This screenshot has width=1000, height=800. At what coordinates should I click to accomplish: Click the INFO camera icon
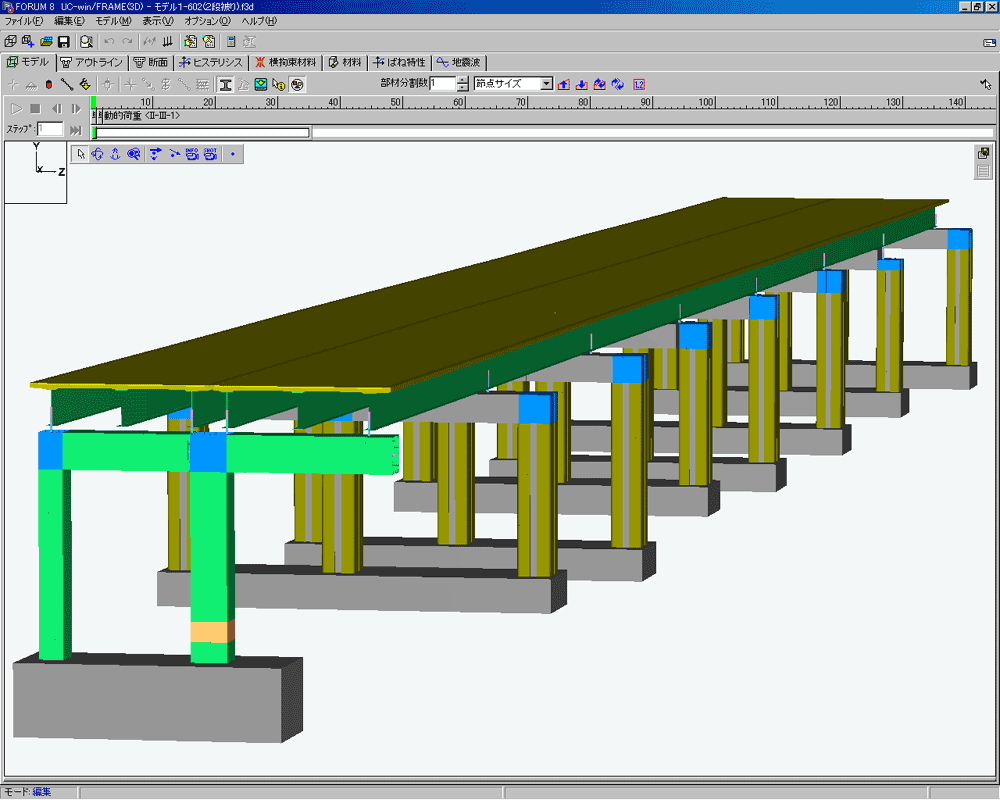(x=191, y=154)
